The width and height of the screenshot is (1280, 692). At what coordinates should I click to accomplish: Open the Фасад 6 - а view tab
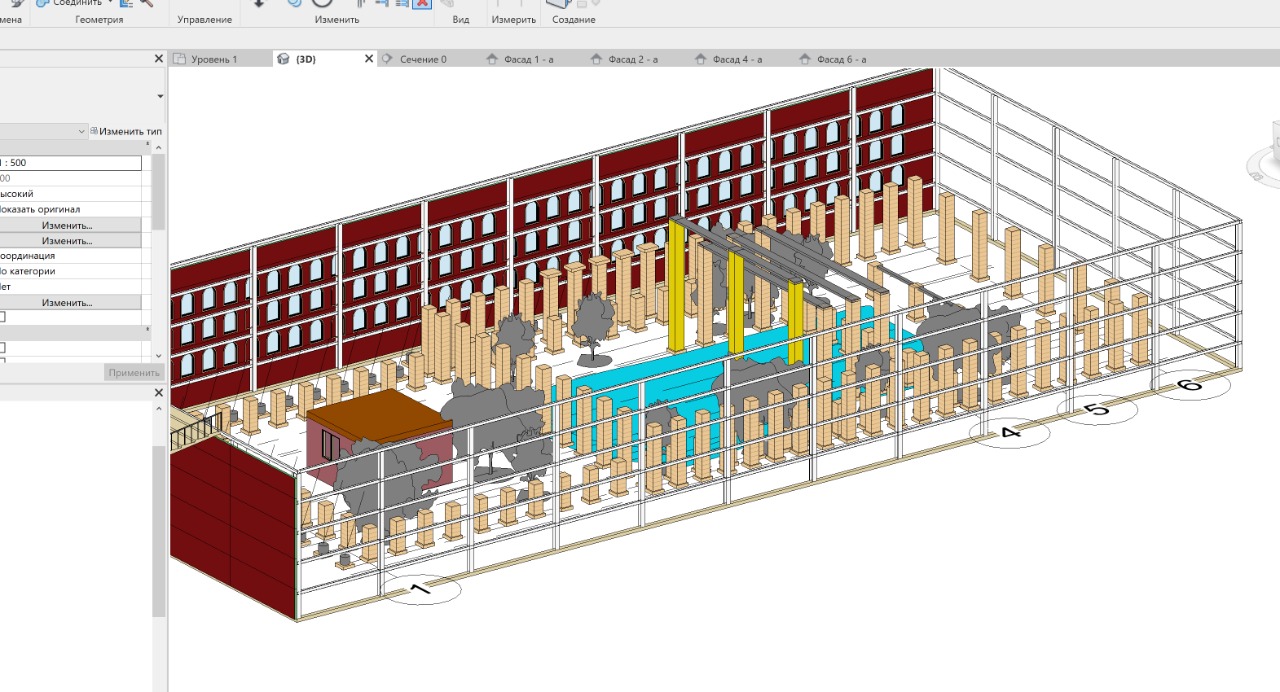click(841, 59)
